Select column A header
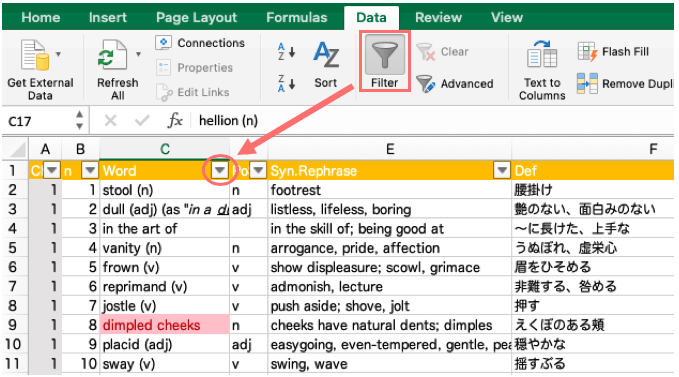 [45, 149]
